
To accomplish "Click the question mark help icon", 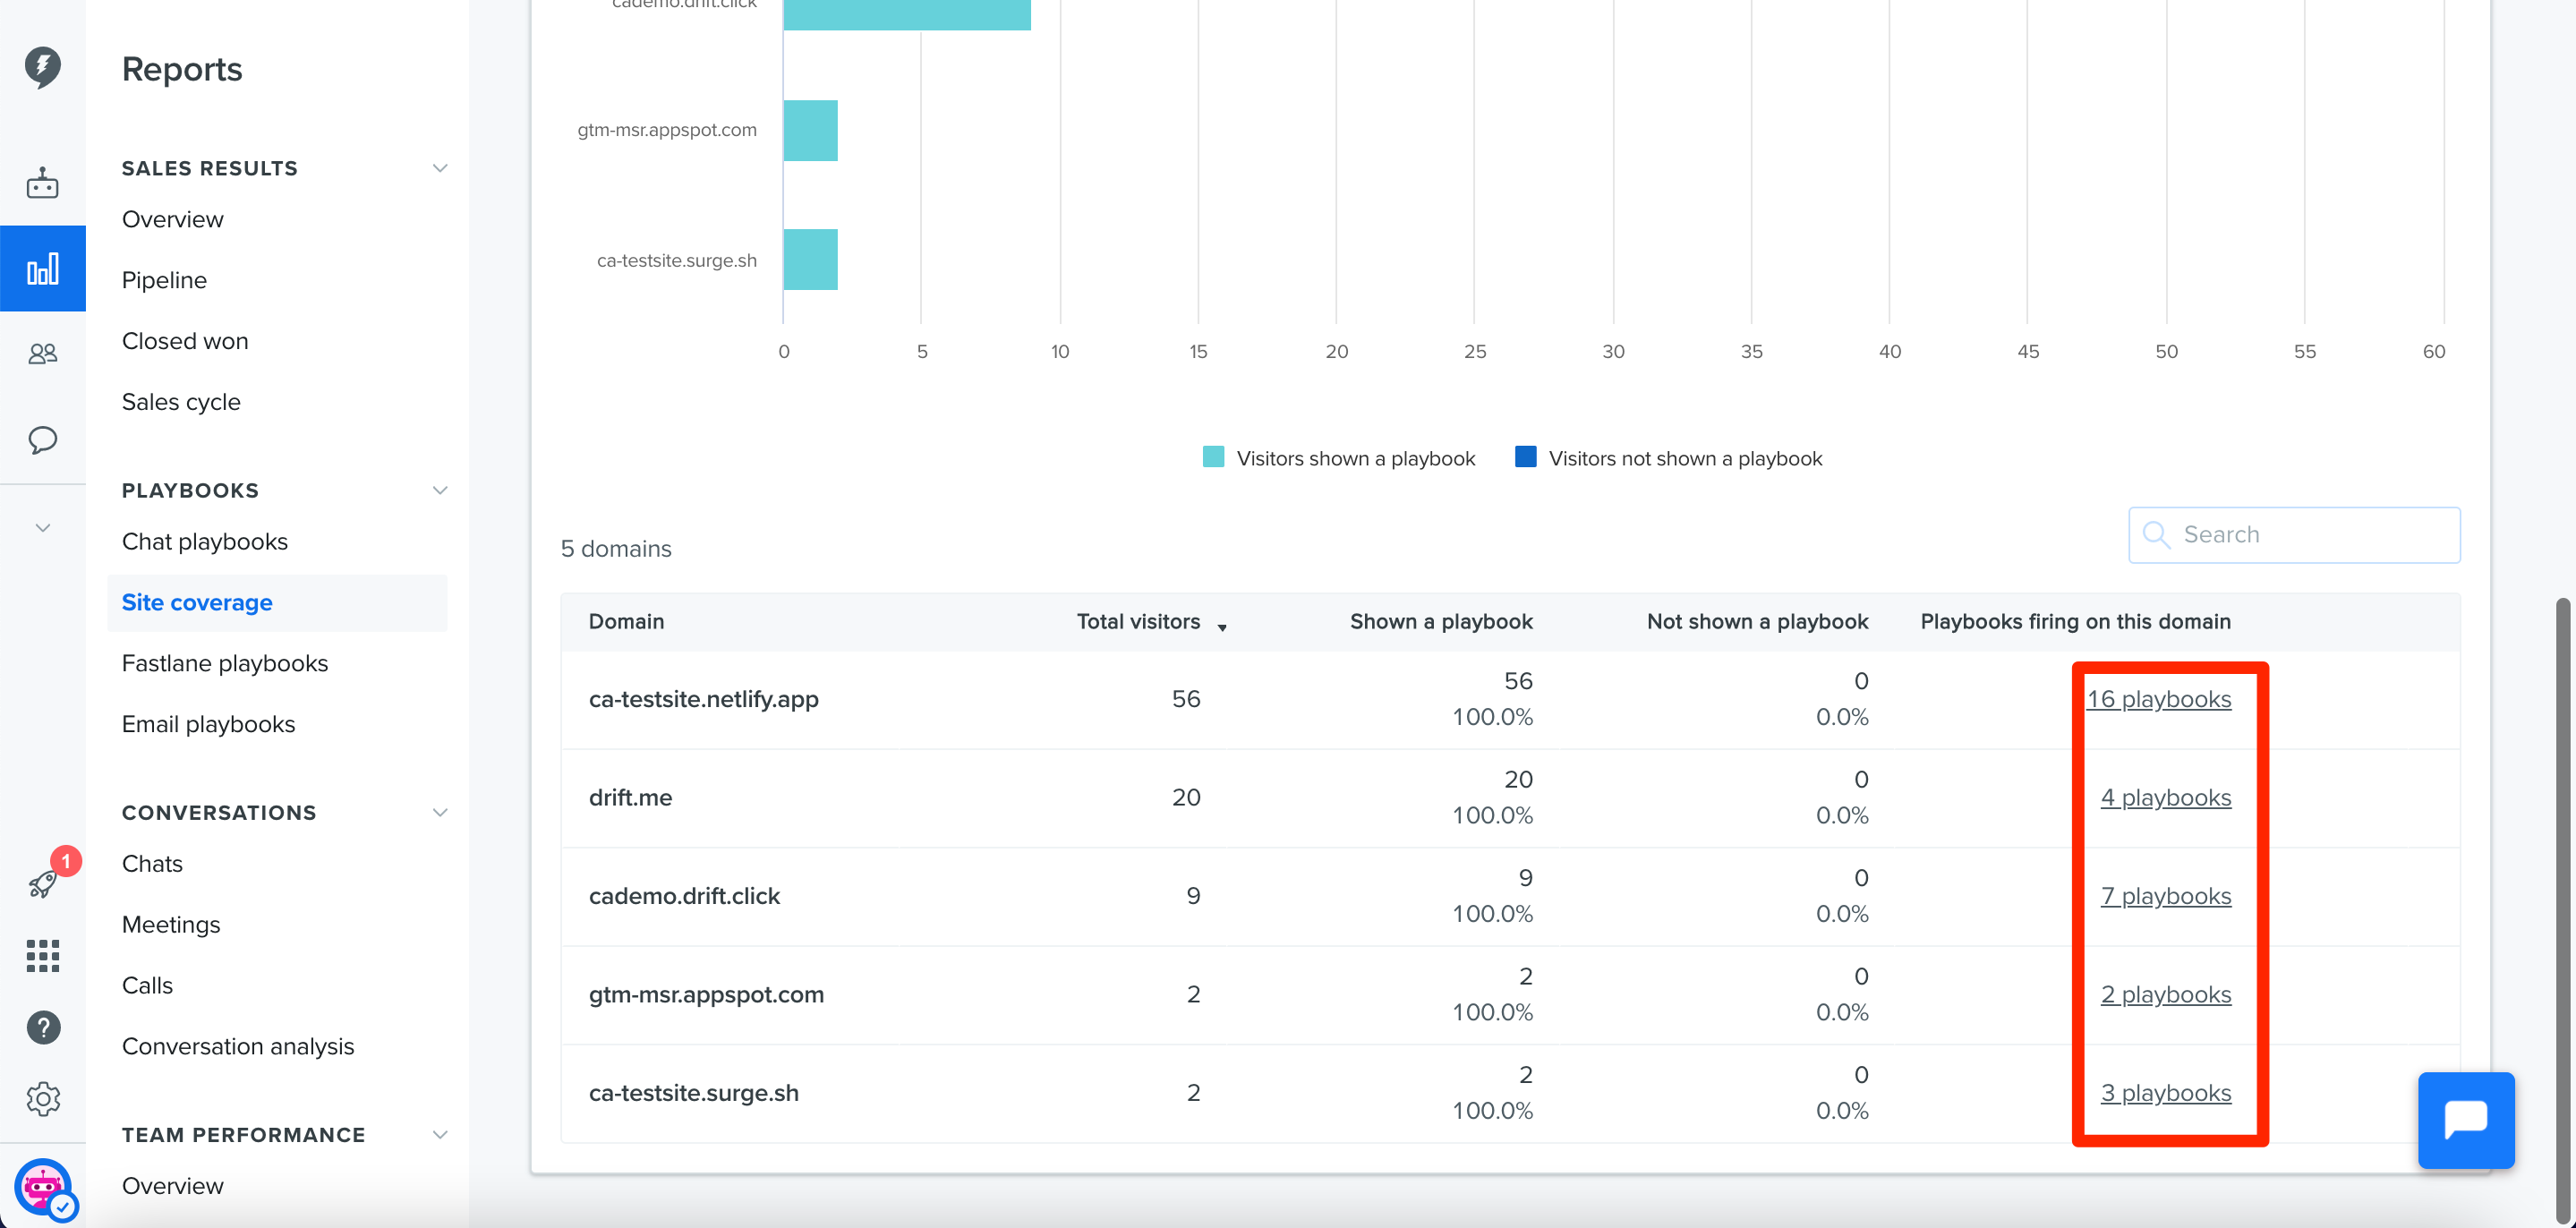I will 43,1027.
